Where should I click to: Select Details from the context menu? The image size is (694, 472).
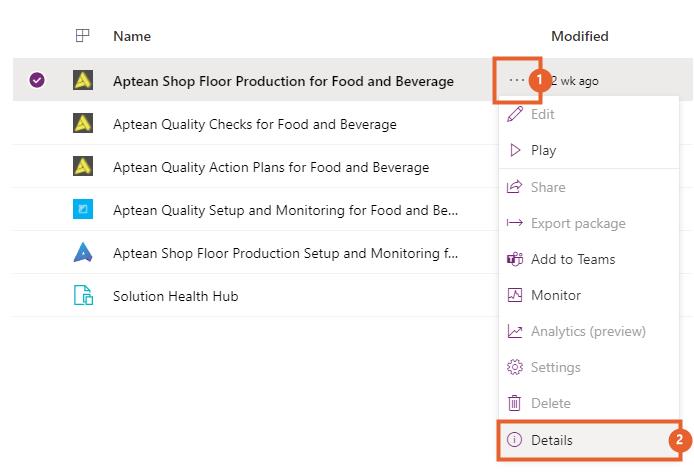point(552,440)
